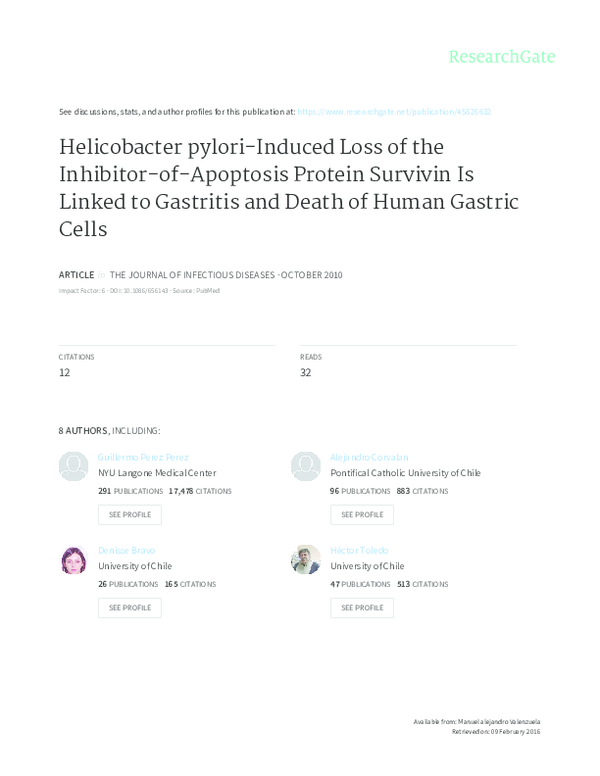
Task: Open Hector Toledo author name link
Action: click(359, 550)
